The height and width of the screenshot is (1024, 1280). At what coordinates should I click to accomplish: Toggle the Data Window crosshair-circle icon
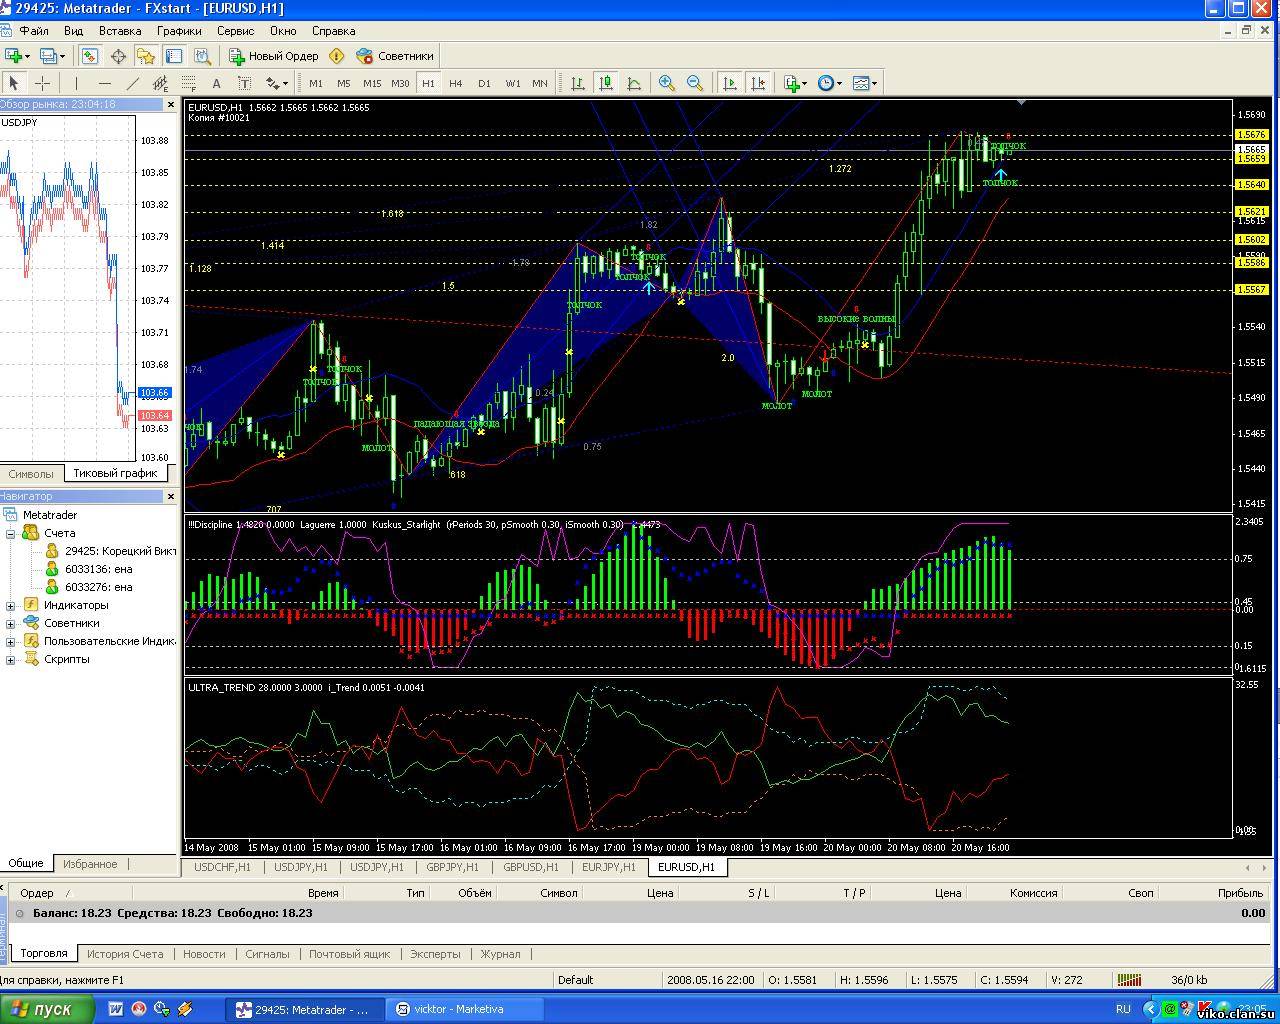118,56
